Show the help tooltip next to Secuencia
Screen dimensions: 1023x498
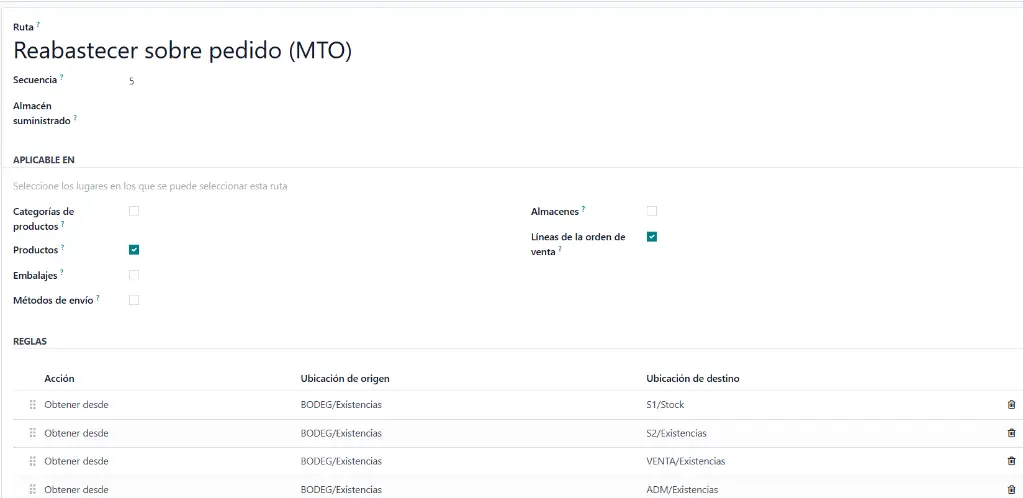tap(62, 77)
